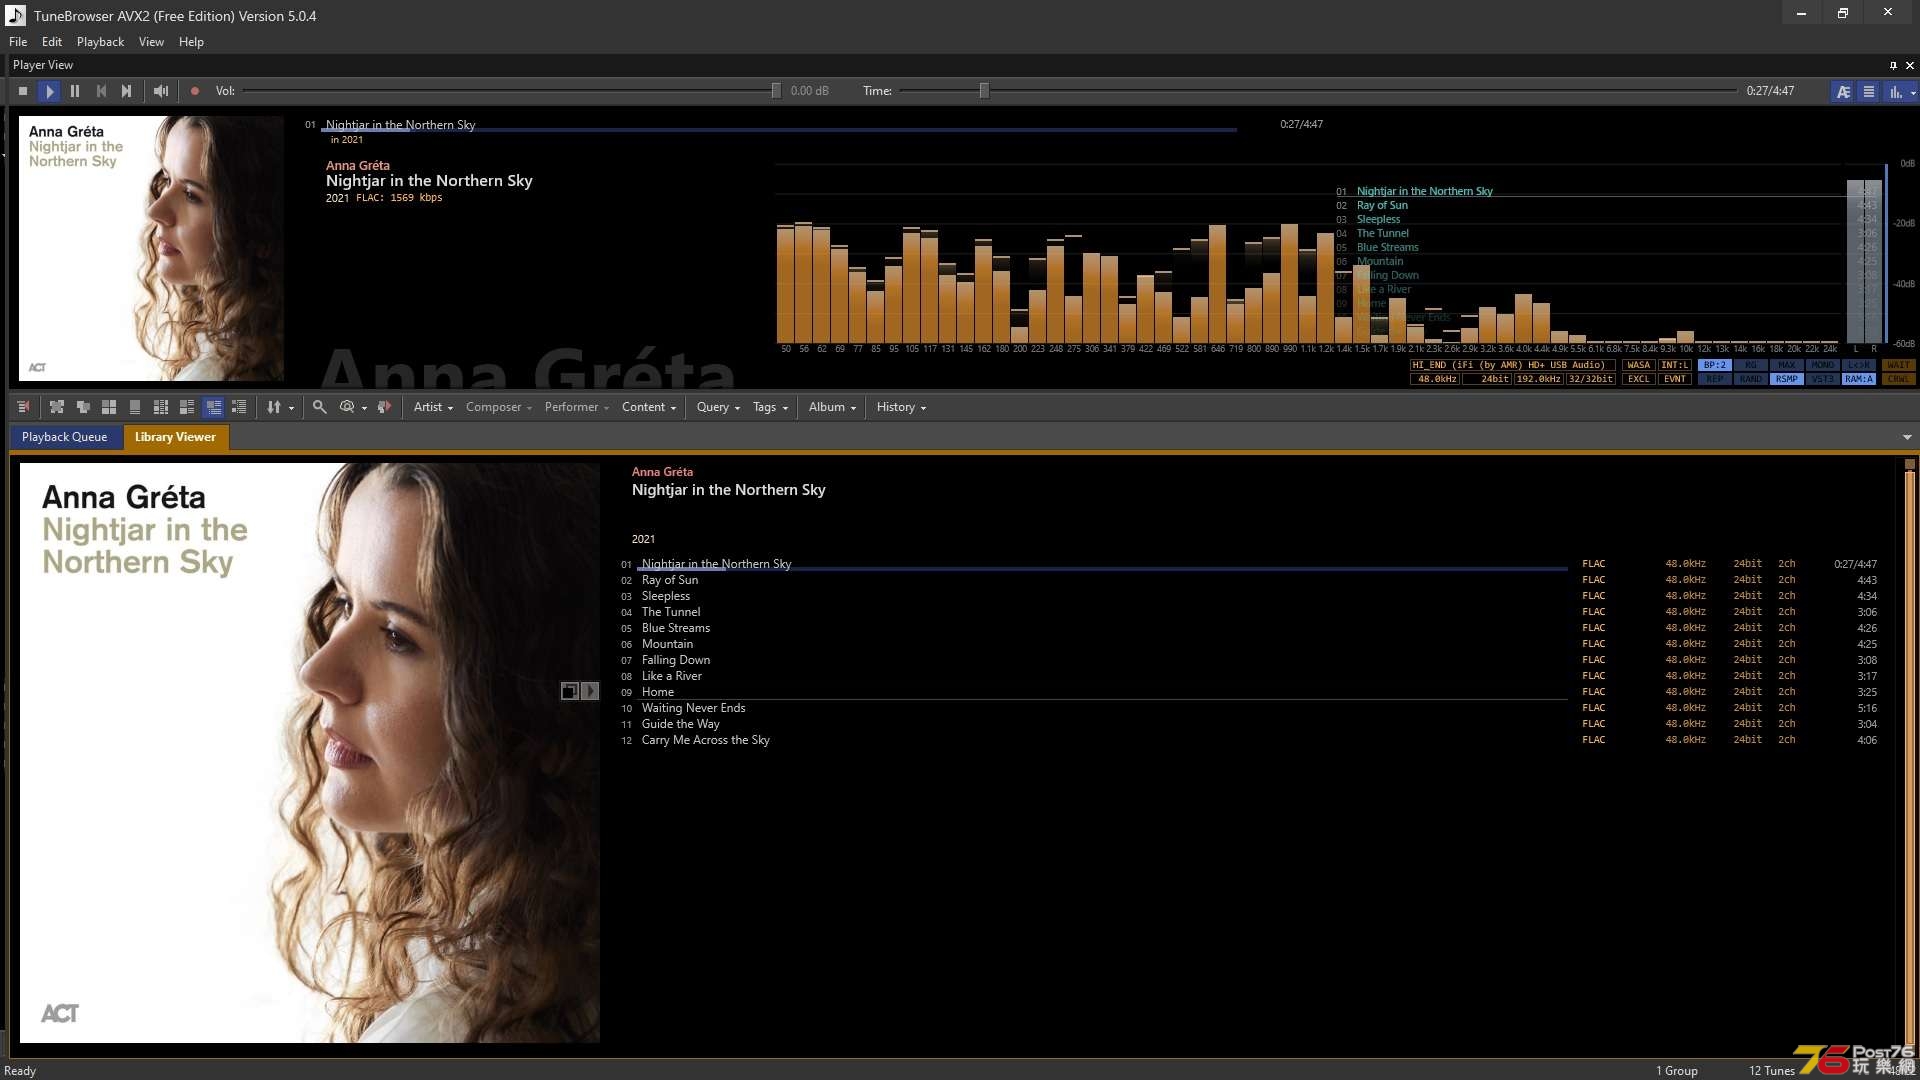Pin the Player View panel
This screenshot has width=1920, height=1080.
pos(1893,65)
